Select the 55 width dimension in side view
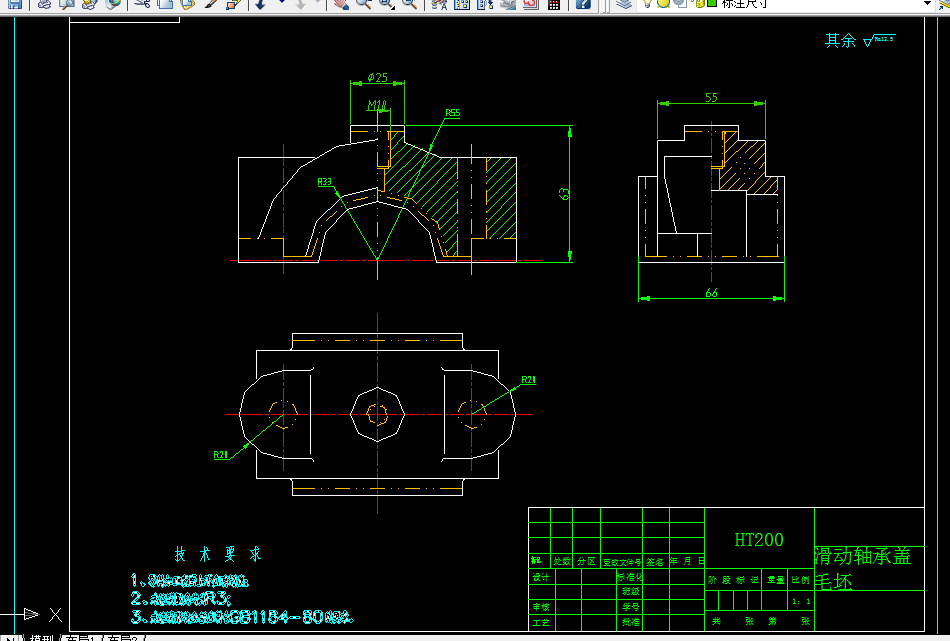Viewport: 950px width, 641px height. (711, 97)
